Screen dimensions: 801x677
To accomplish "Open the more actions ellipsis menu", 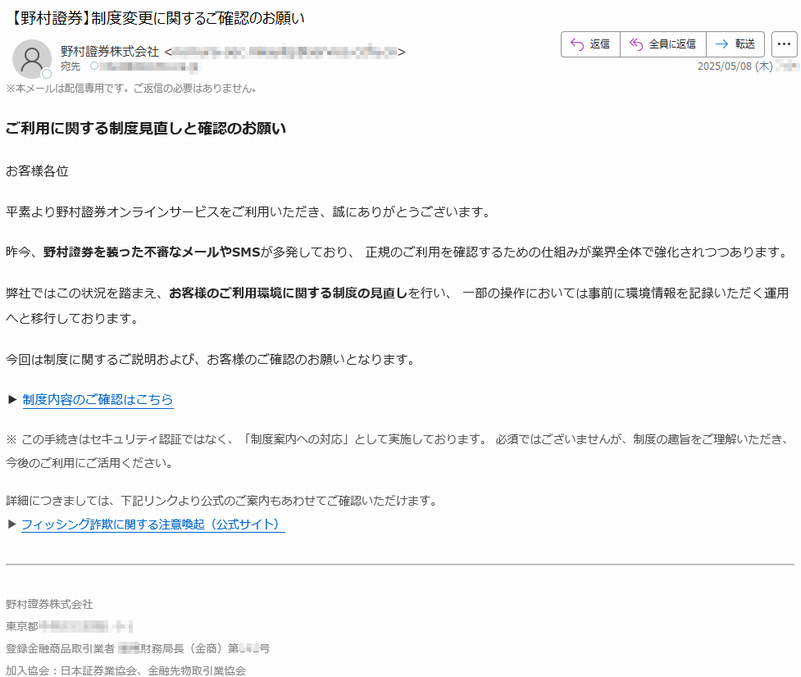I will pos(784,44).
